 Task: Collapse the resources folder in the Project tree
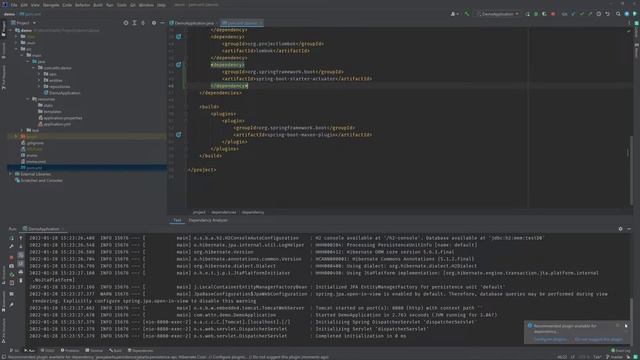28,99
